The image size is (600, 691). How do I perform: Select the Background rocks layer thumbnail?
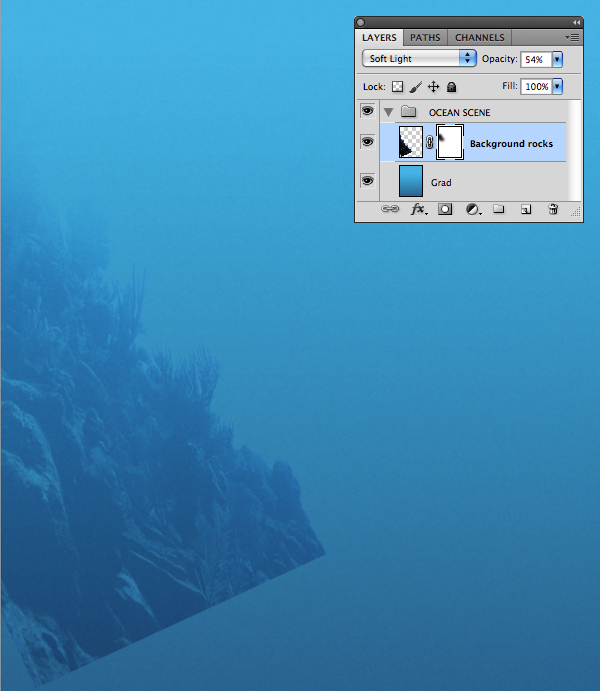point(411,142)
